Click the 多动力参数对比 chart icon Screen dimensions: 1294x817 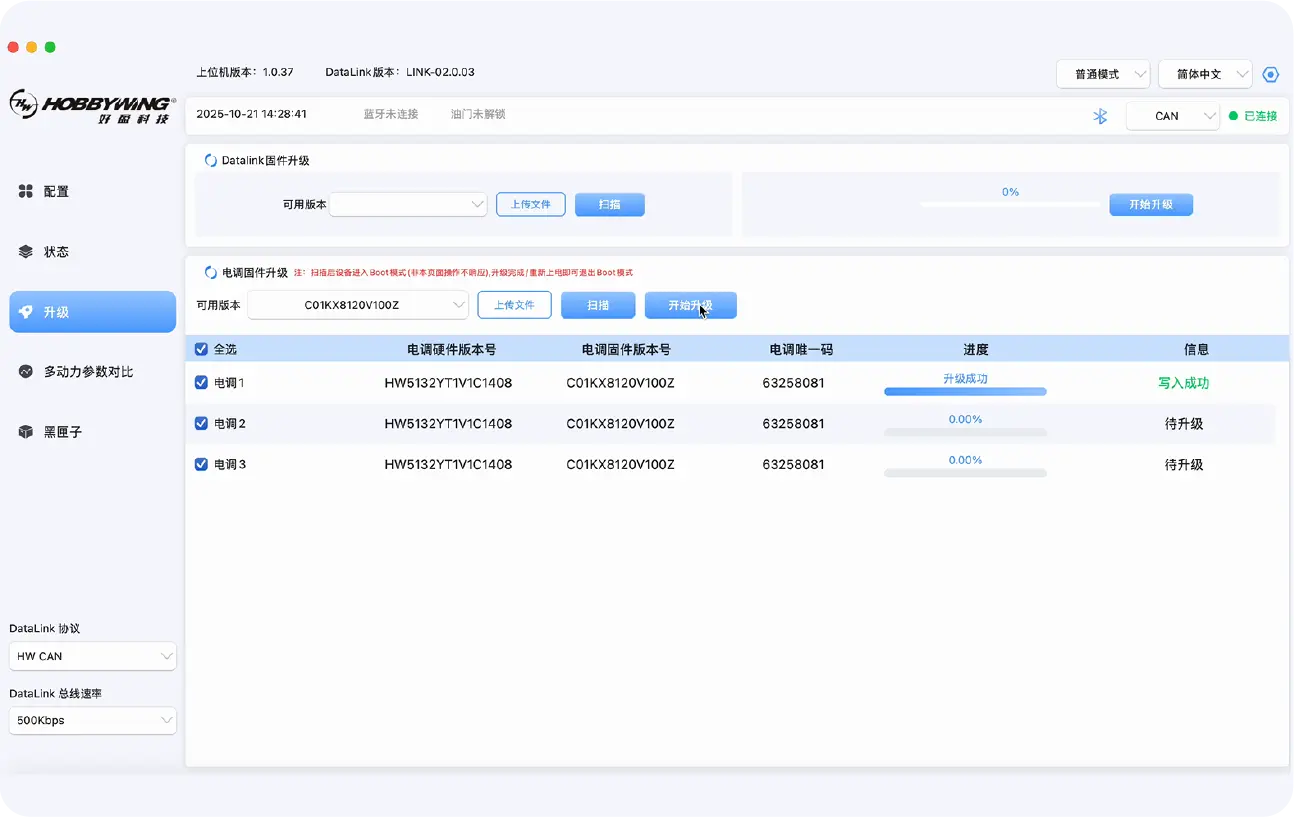point(26,372)
